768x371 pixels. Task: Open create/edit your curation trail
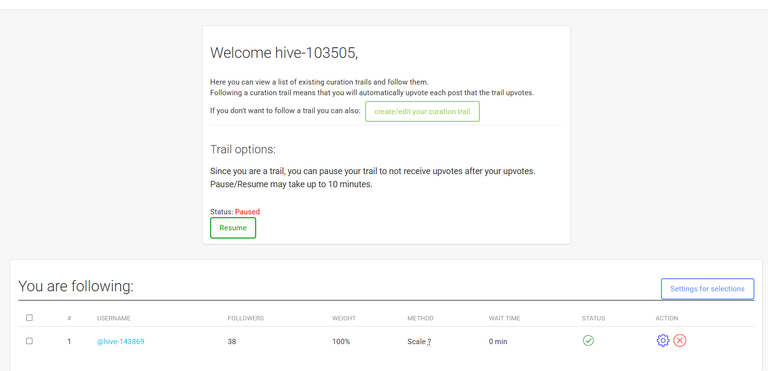tap(422, 111)
